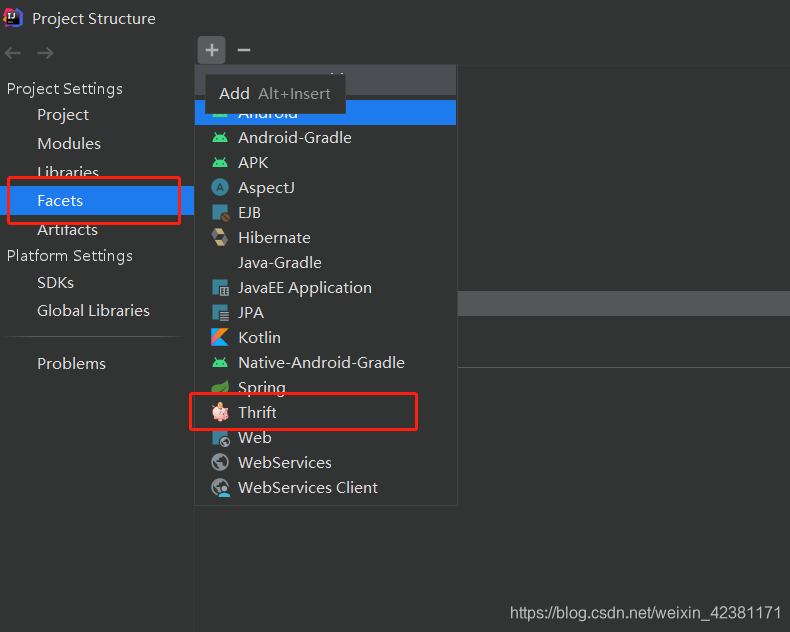The height and width of the screenshot is (632, 790).
Task: Pick Hibernate from the popup list
Action: 325,237
